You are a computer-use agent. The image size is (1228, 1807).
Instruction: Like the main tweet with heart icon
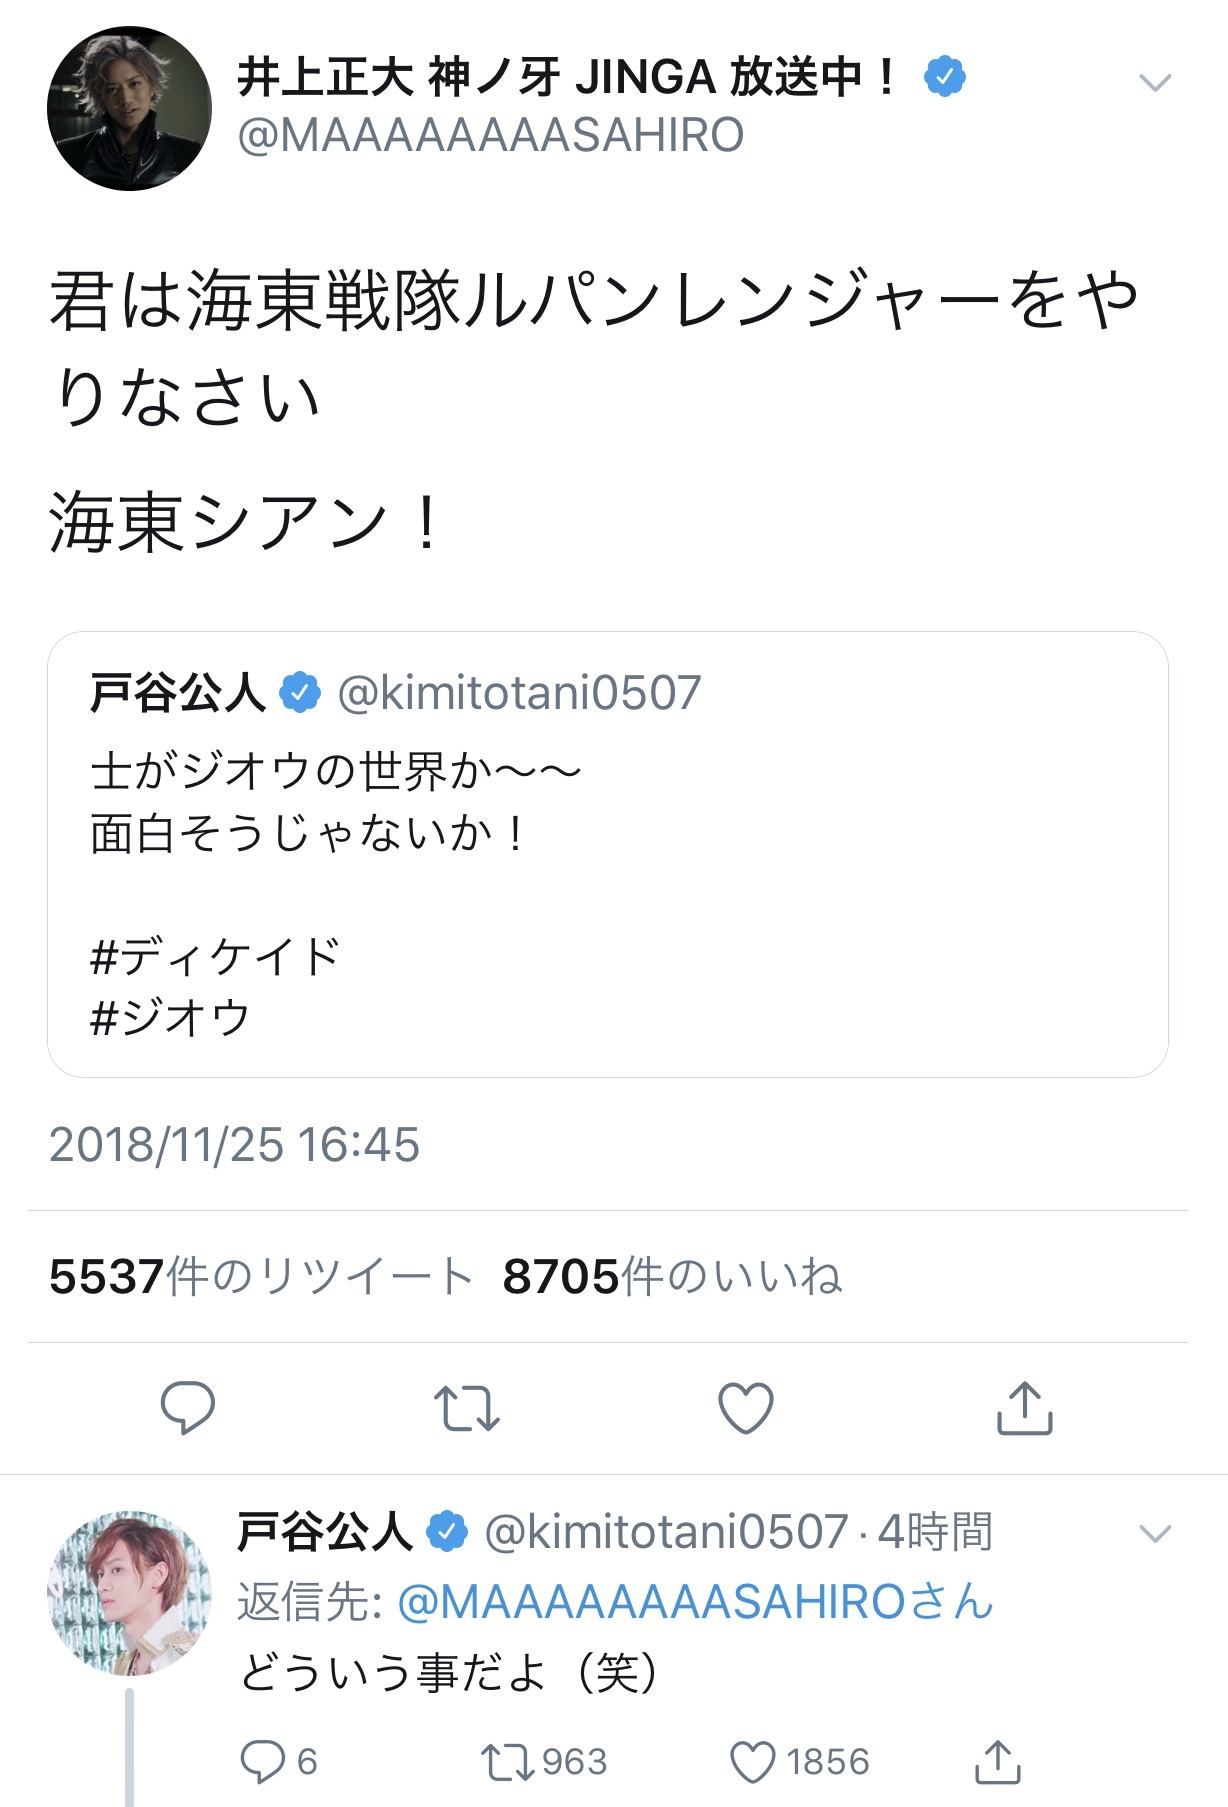pos(746,1408)
